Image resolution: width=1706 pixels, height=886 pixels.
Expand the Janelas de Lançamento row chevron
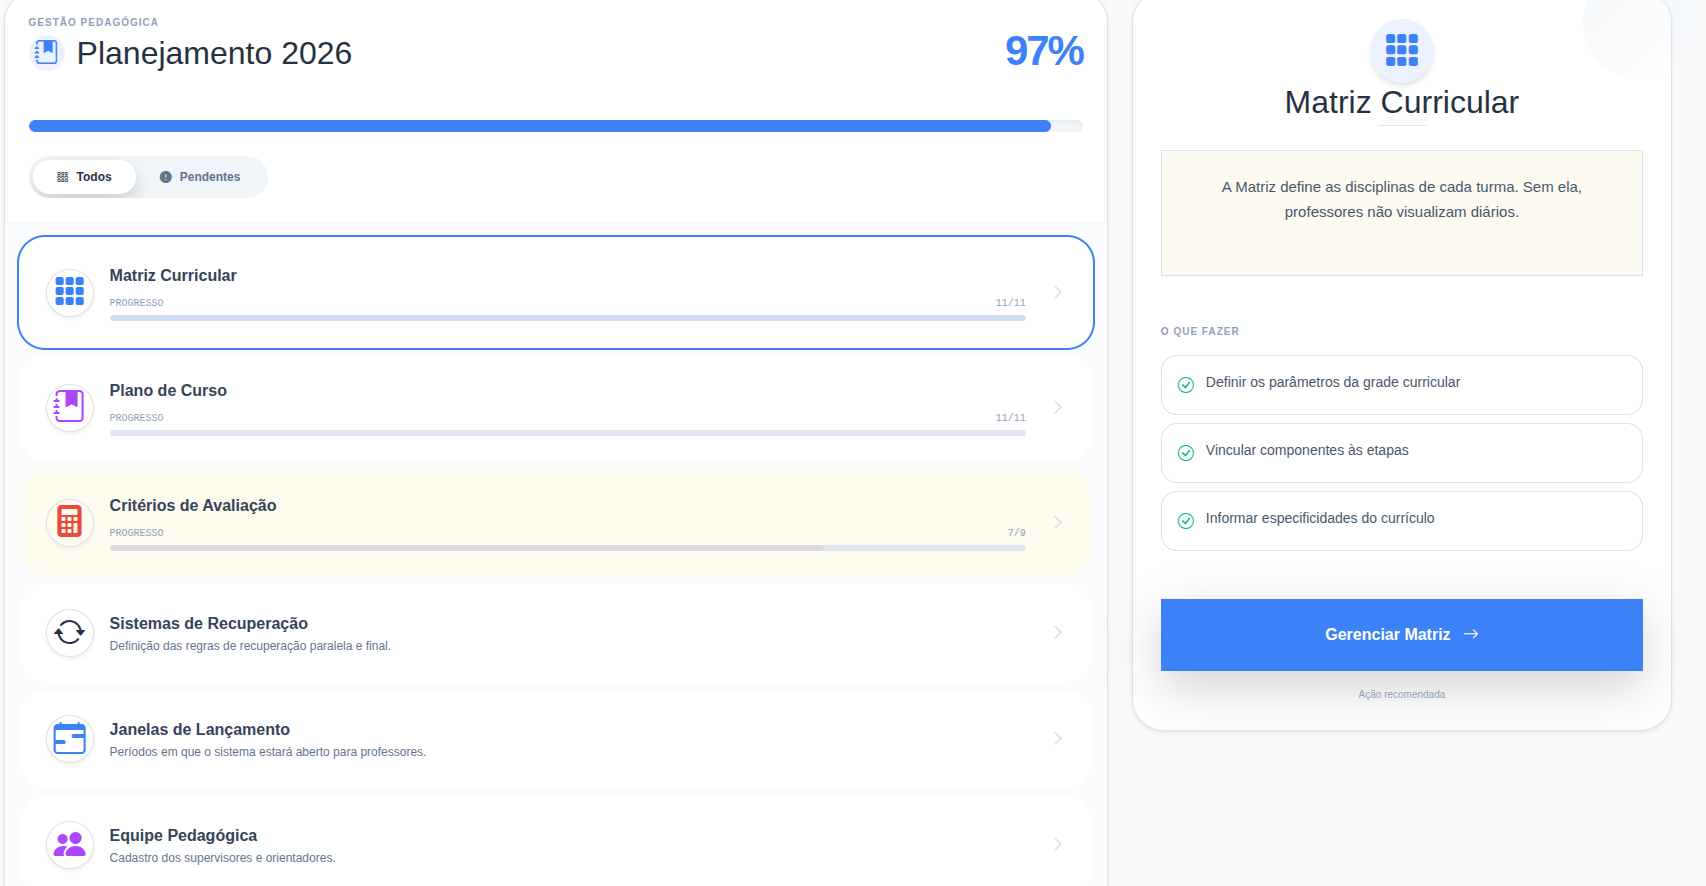click(1058, 738)
